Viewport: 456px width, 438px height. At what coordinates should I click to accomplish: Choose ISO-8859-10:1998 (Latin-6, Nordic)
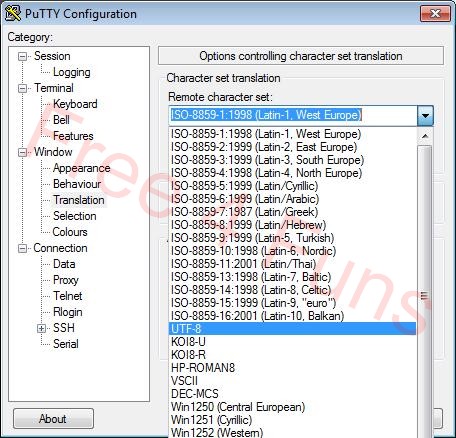point(293,251)
